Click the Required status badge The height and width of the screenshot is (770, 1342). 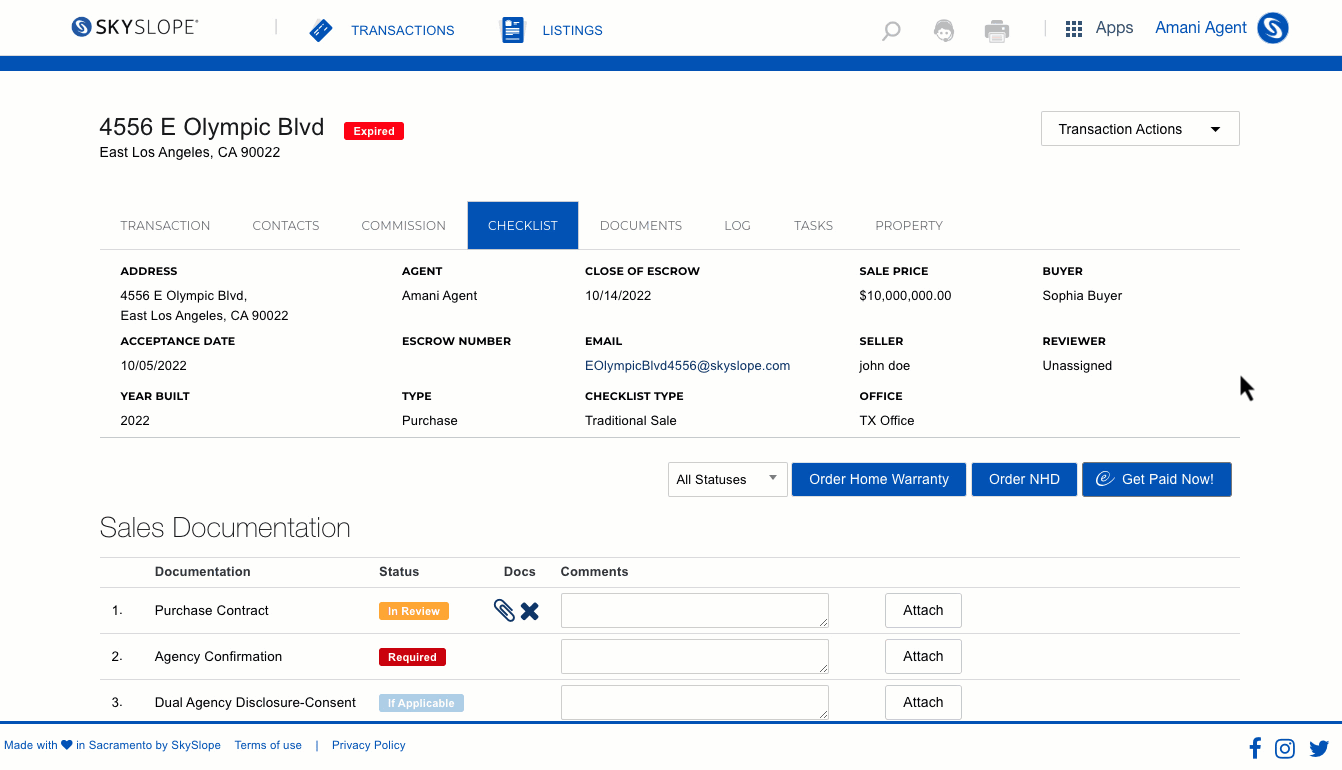tap(412, 657)
